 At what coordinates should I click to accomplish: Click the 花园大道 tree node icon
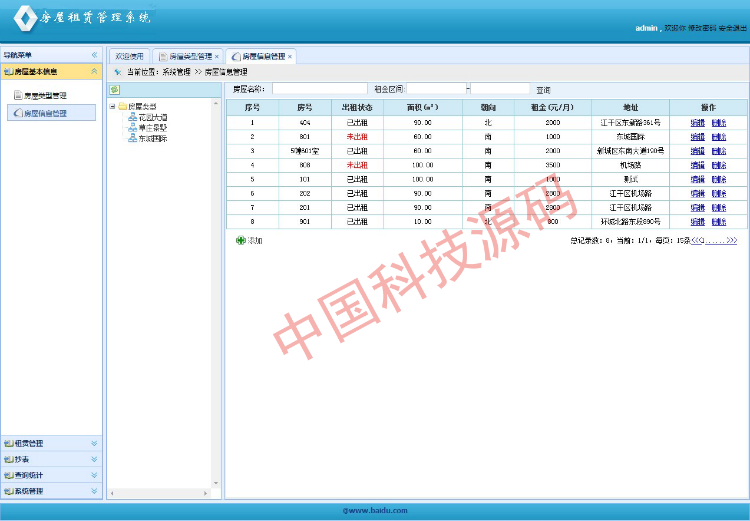click(x=132, y=117)
